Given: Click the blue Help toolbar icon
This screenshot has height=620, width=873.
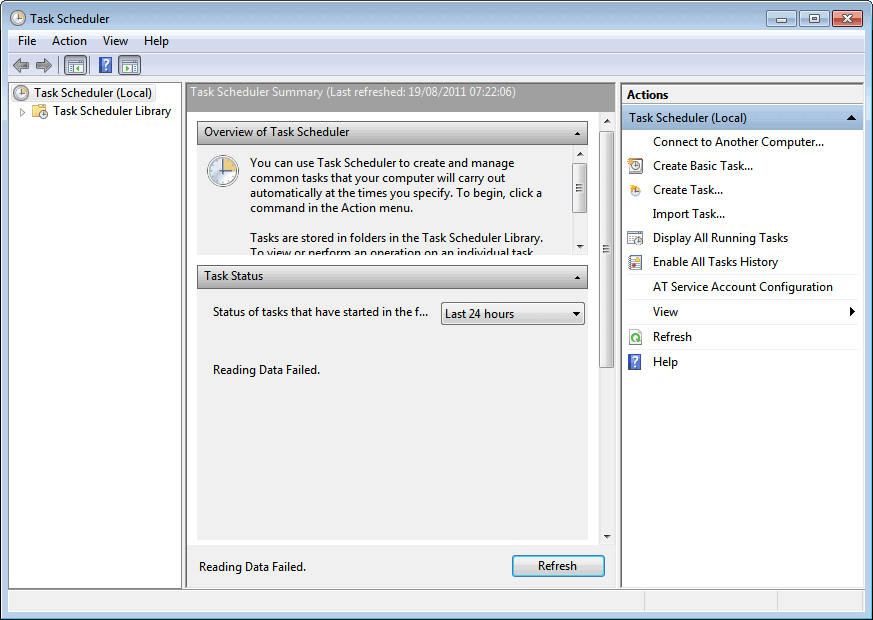Looking at the screenshot, I should pyautogui.click(x=105, y=66).
